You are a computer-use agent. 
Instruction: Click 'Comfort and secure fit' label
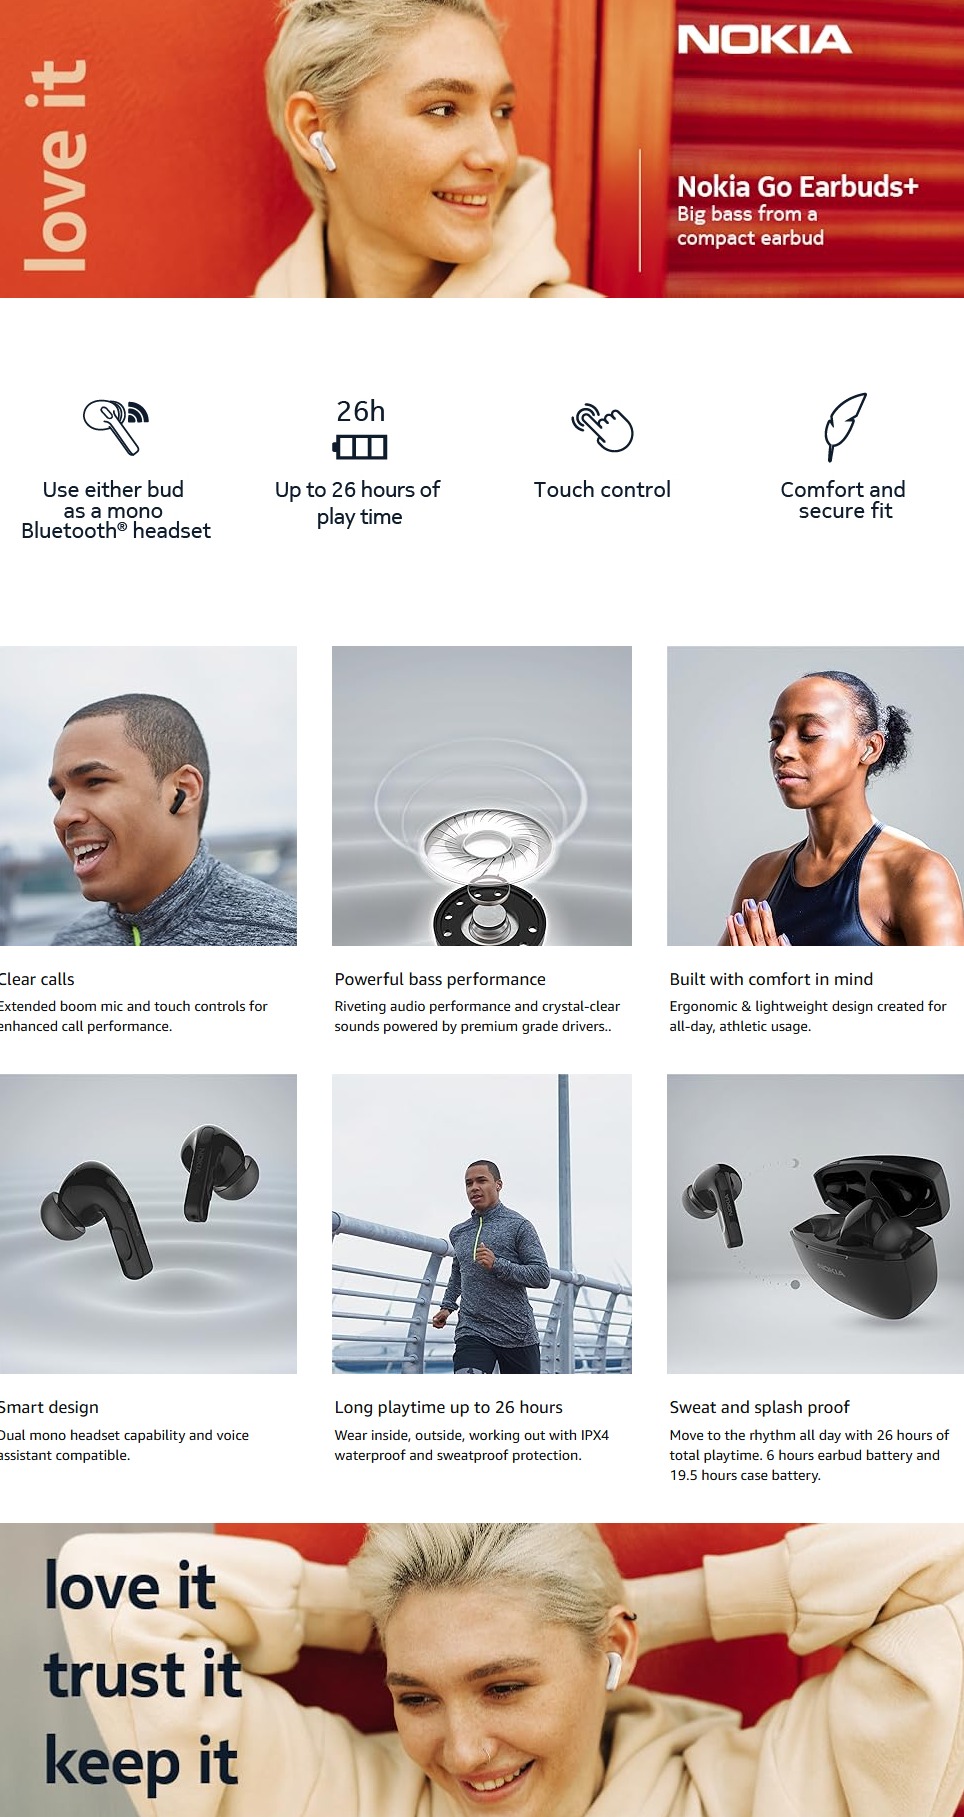[x=843, y=500]
